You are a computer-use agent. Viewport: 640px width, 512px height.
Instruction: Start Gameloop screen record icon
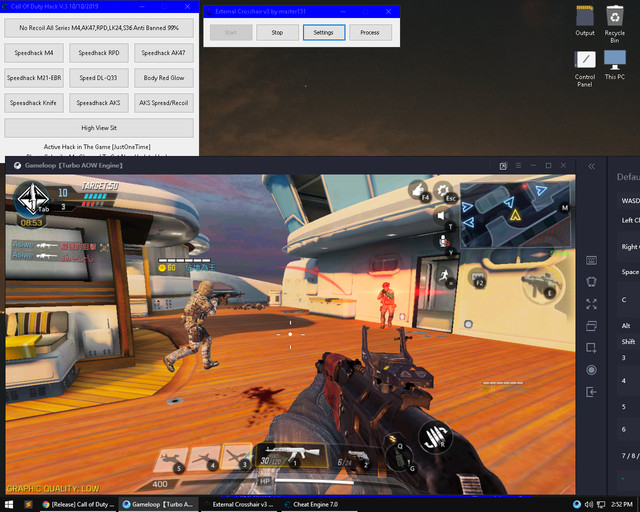point(591,370)
